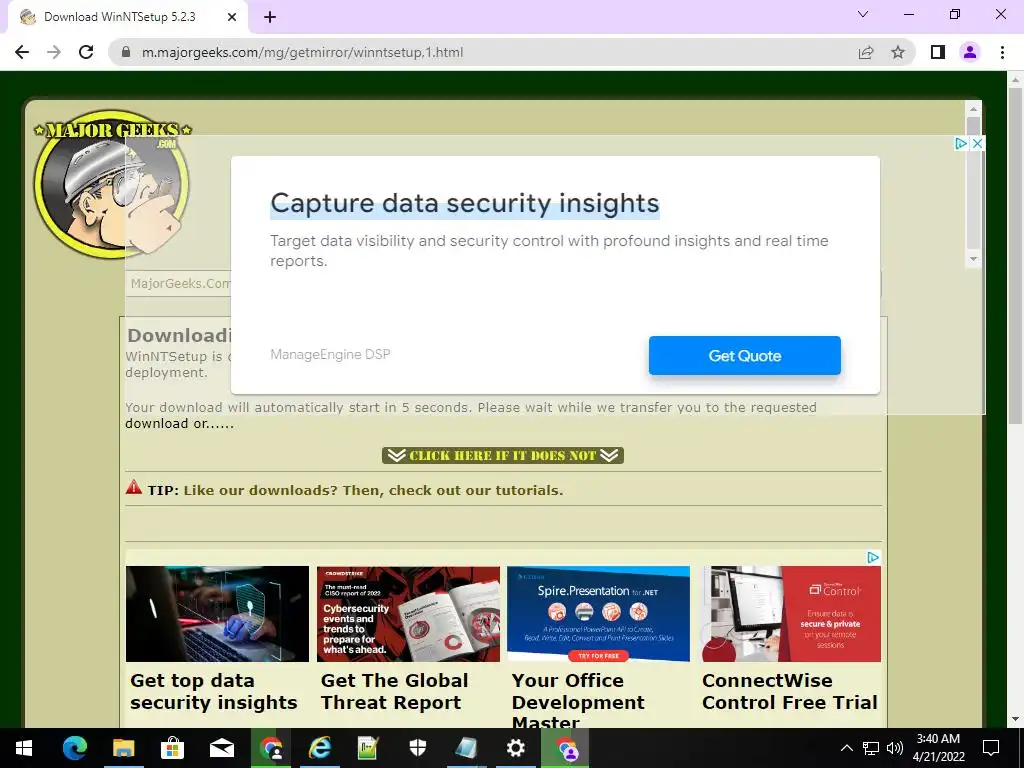Open the Chrome side panel
This screenshot has width=1024, height=768.
(938, 52)
